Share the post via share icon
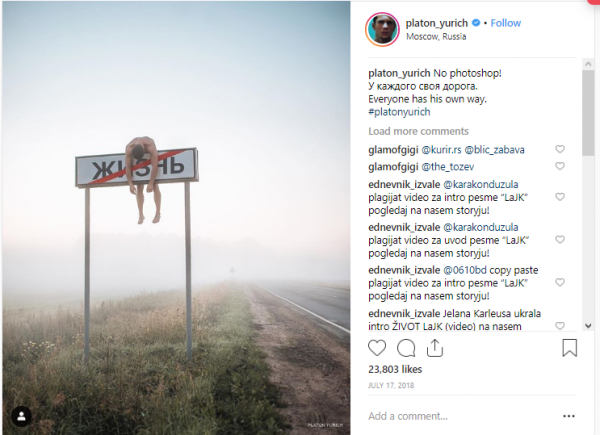Image resolution: width=600 pixels, height=435 pixels. pos(435,348)
